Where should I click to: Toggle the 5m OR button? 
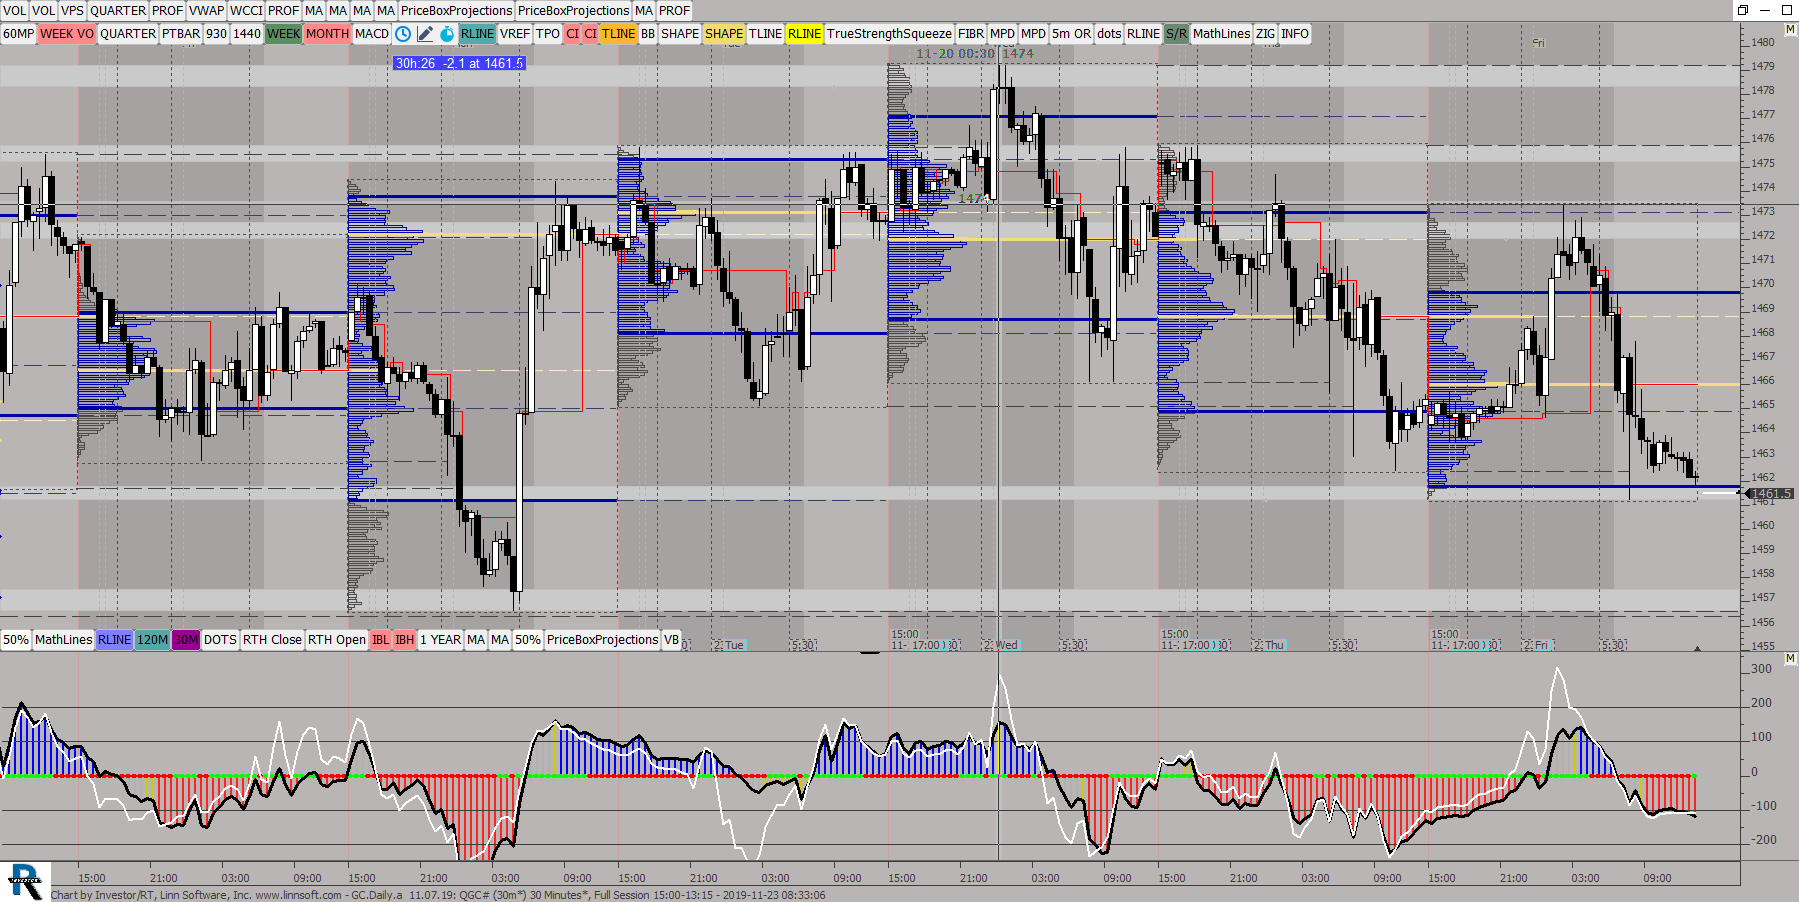1071,34
